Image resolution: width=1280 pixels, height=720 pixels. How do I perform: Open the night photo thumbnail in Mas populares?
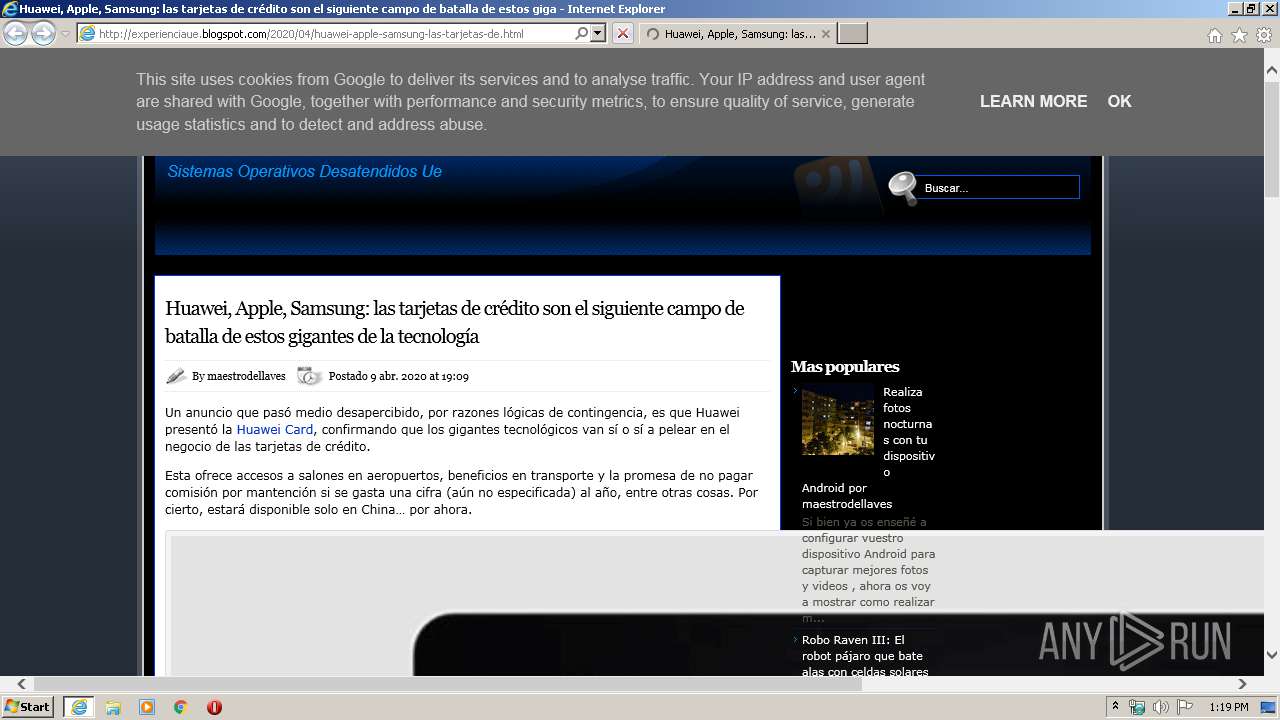[x=838, y=419]
